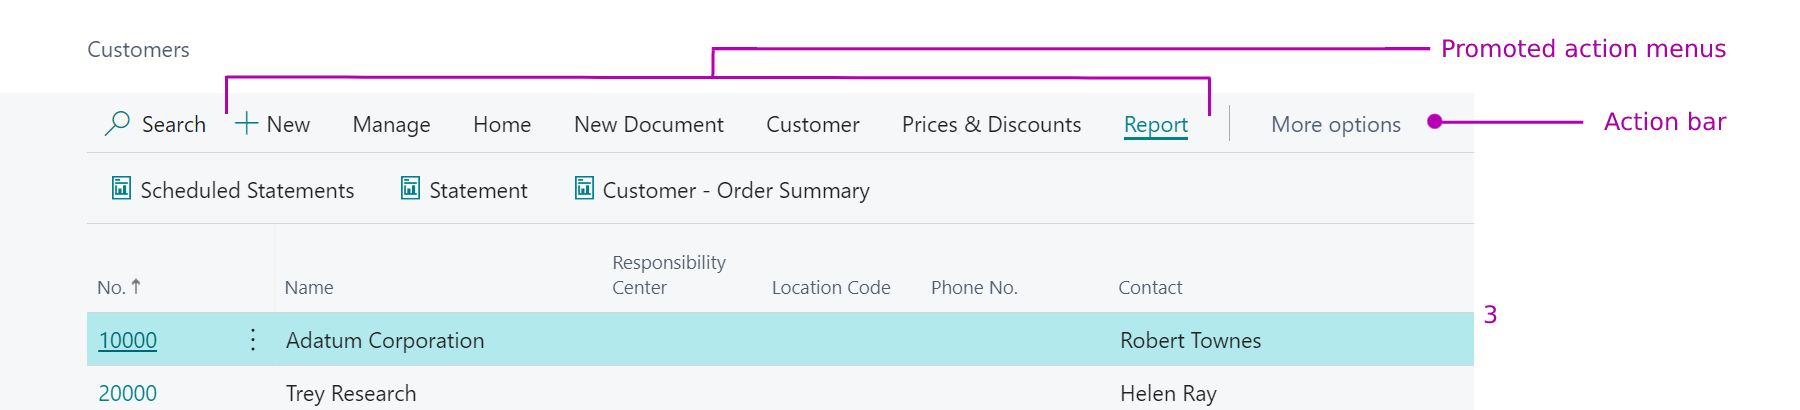1800x410 pixels.
Task: Click the Search magnifier icon
Action: [117, 123]
